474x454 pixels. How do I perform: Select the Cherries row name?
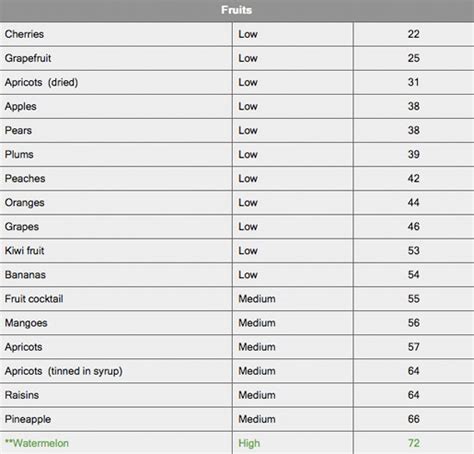pos(24,34)
